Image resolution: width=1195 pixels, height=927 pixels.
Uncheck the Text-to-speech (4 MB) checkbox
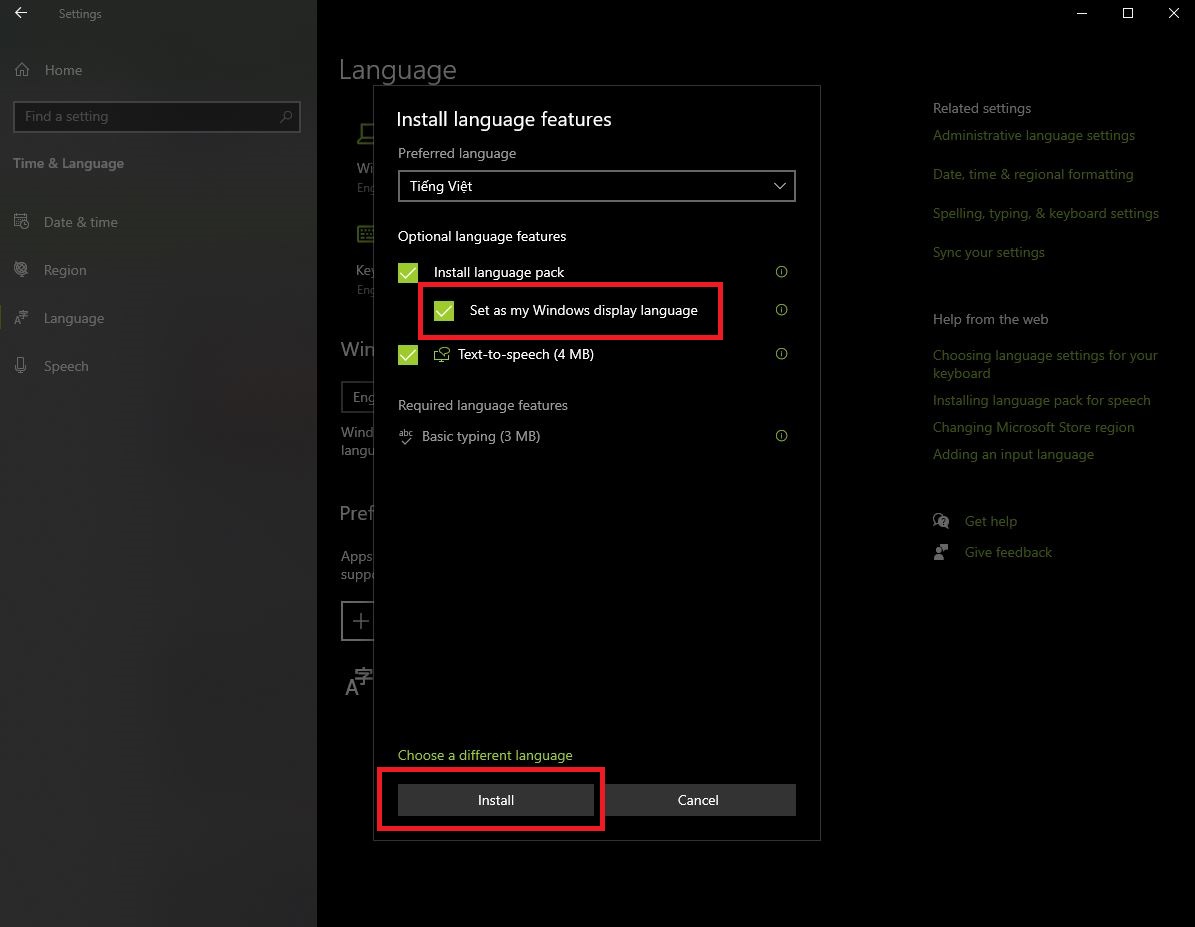pyautogui.click(x=408, y=354)
